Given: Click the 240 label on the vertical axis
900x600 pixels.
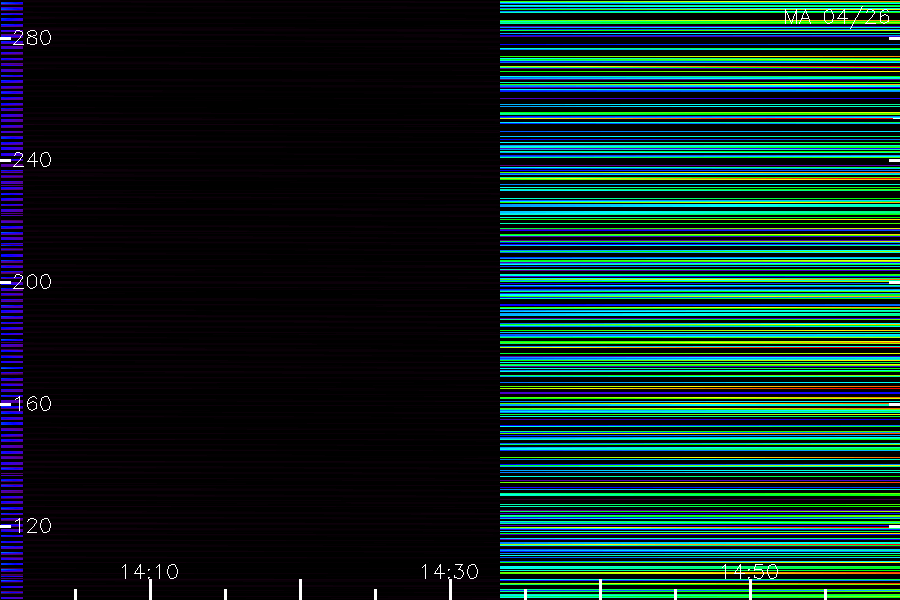Looking at the screenshot, I should click(x=32, y=160).
